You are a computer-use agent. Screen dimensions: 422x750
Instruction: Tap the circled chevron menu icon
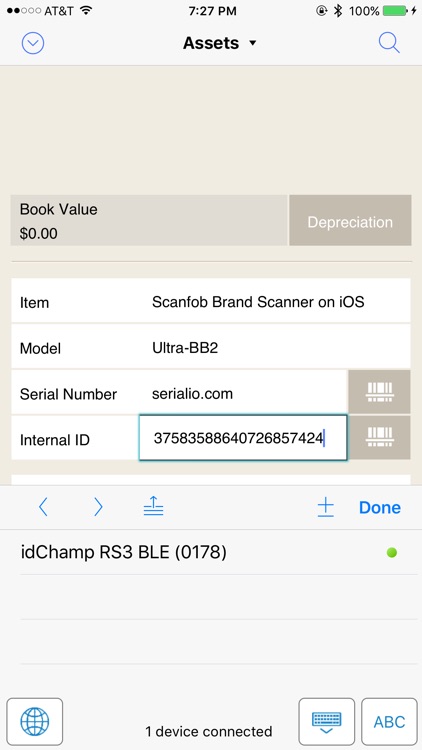(33, 44)
